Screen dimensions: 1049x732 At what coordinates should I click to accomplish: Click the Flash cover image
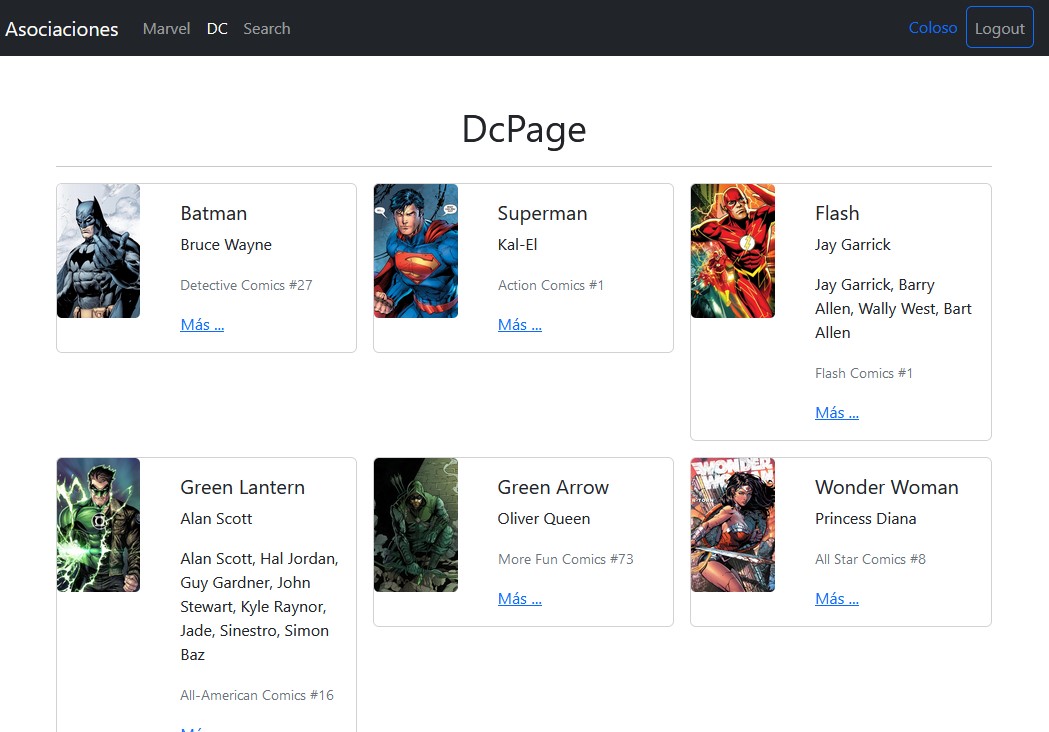(x=733, y=251)
